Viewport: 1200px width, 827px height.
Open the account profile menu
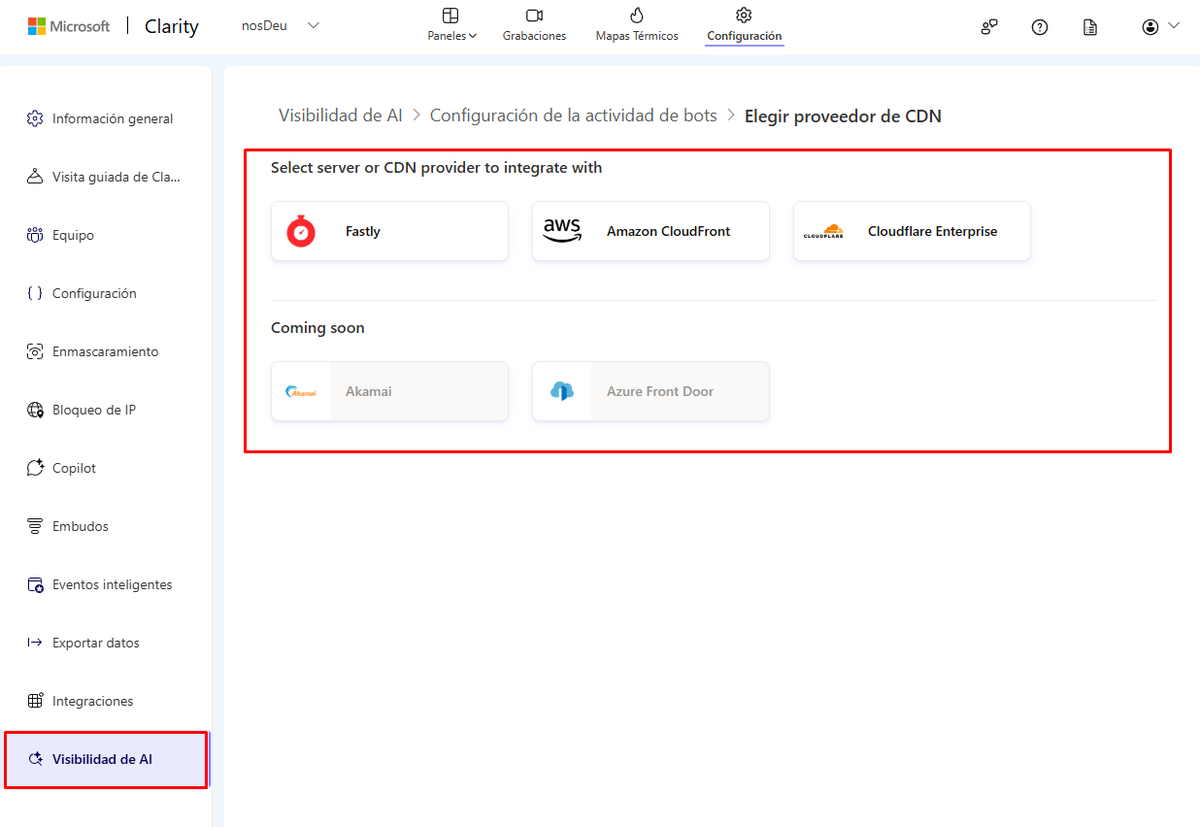(1161, 27)
